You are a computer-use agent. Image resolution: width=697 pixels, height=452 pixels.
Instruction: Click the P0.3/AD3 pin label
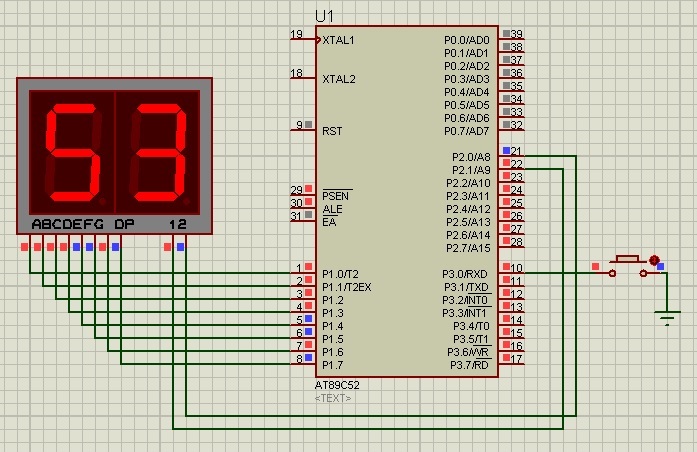467,79
